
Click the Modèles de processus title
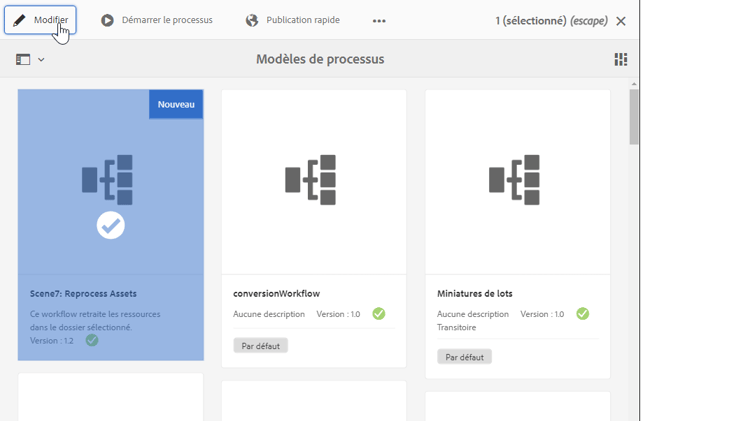pyautogui.click(x=320, y=59)
